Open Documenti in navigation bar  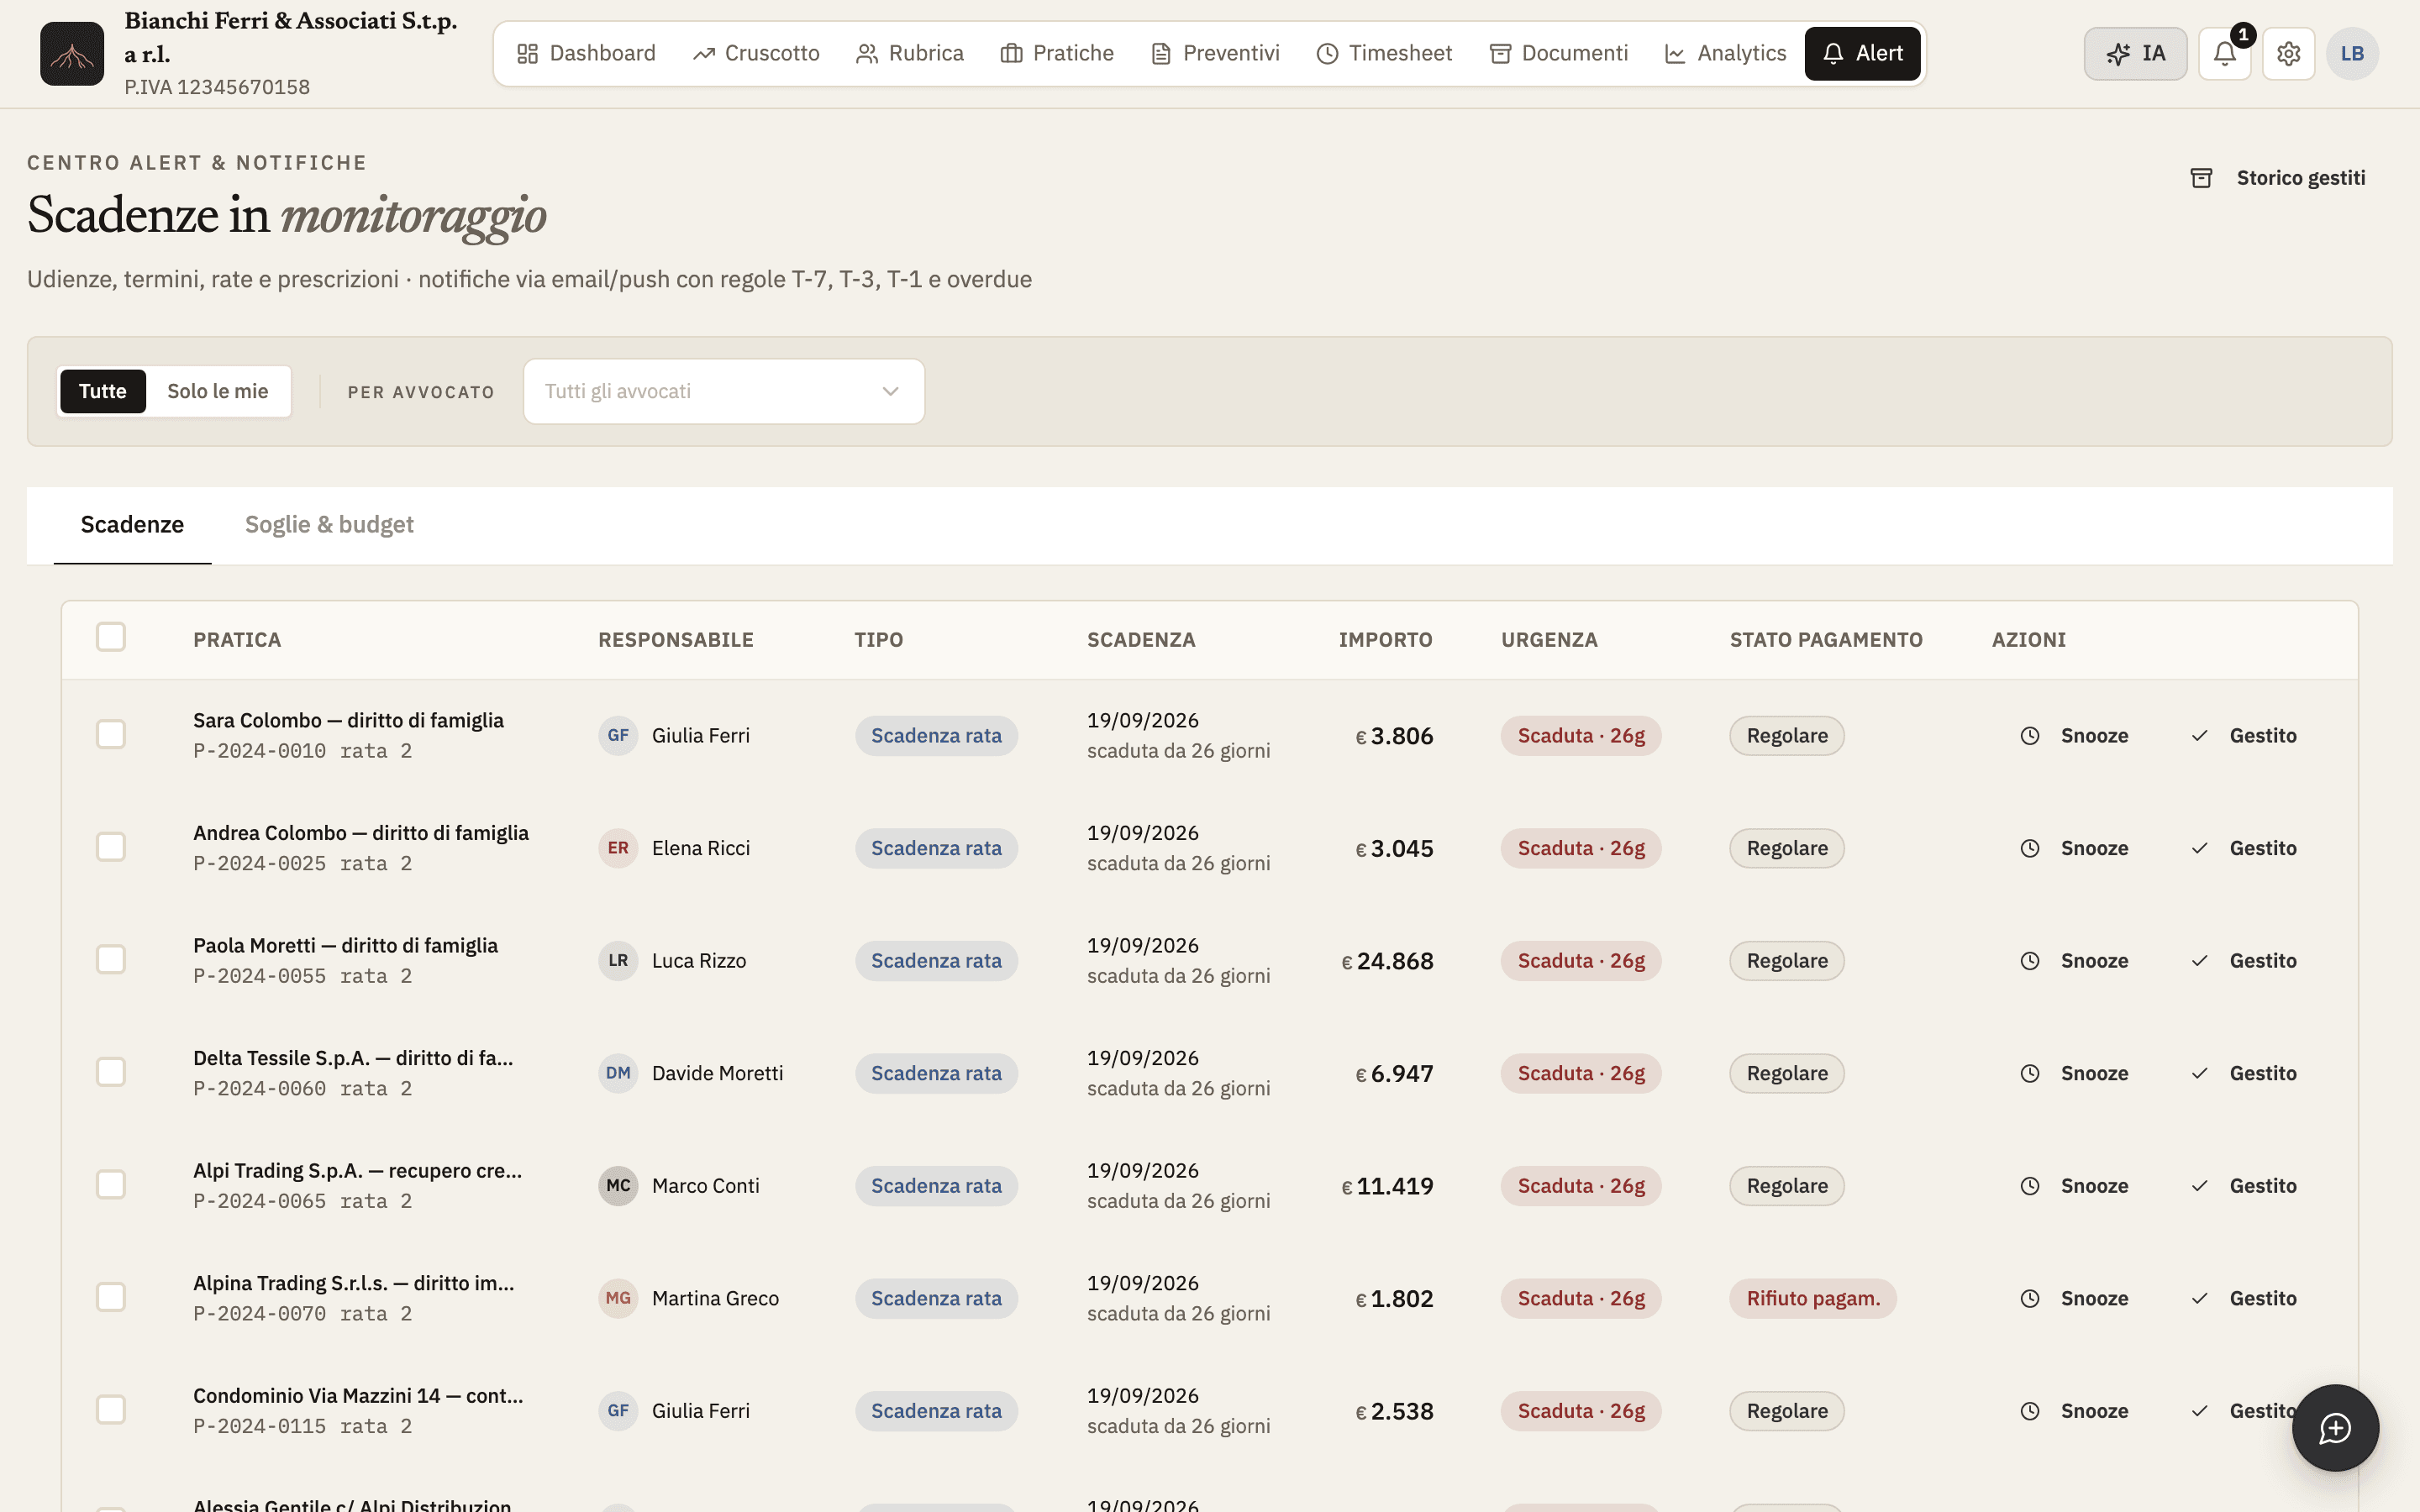coord(1559,54)
